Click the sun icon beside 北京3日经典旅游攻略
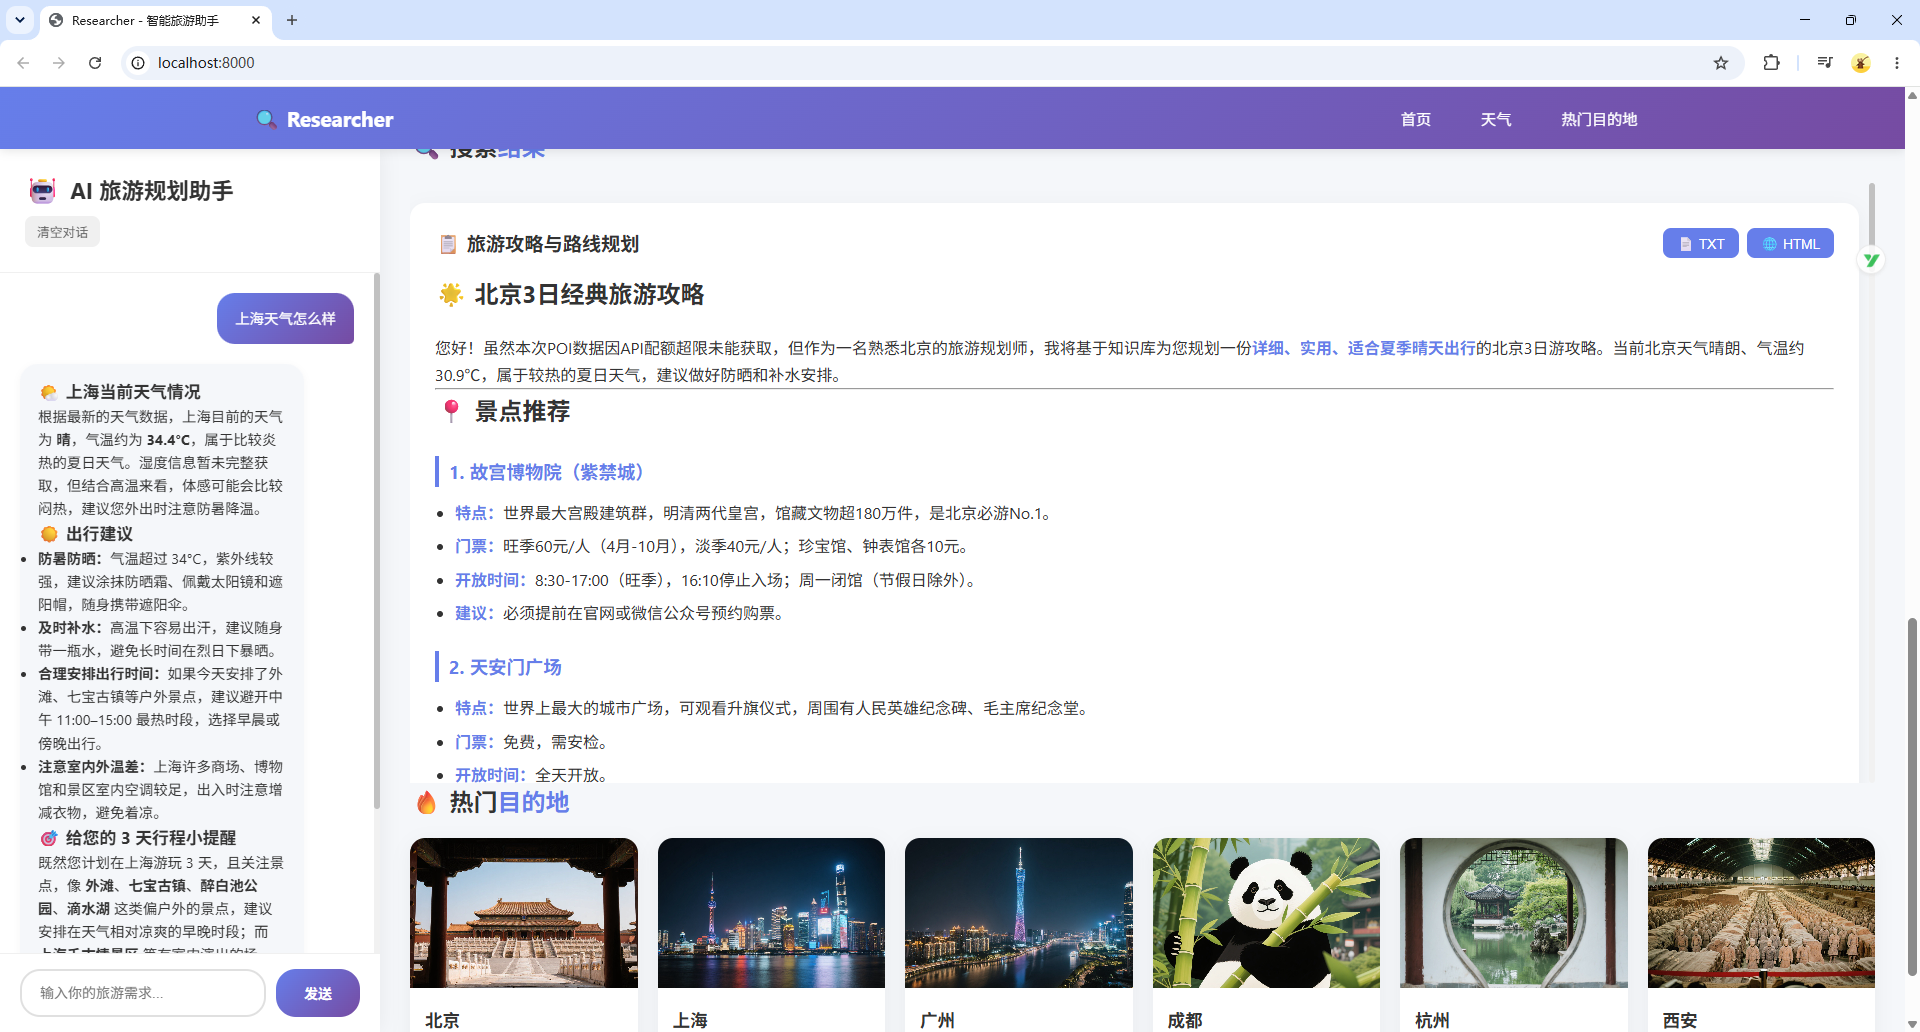 click(451, 294)
